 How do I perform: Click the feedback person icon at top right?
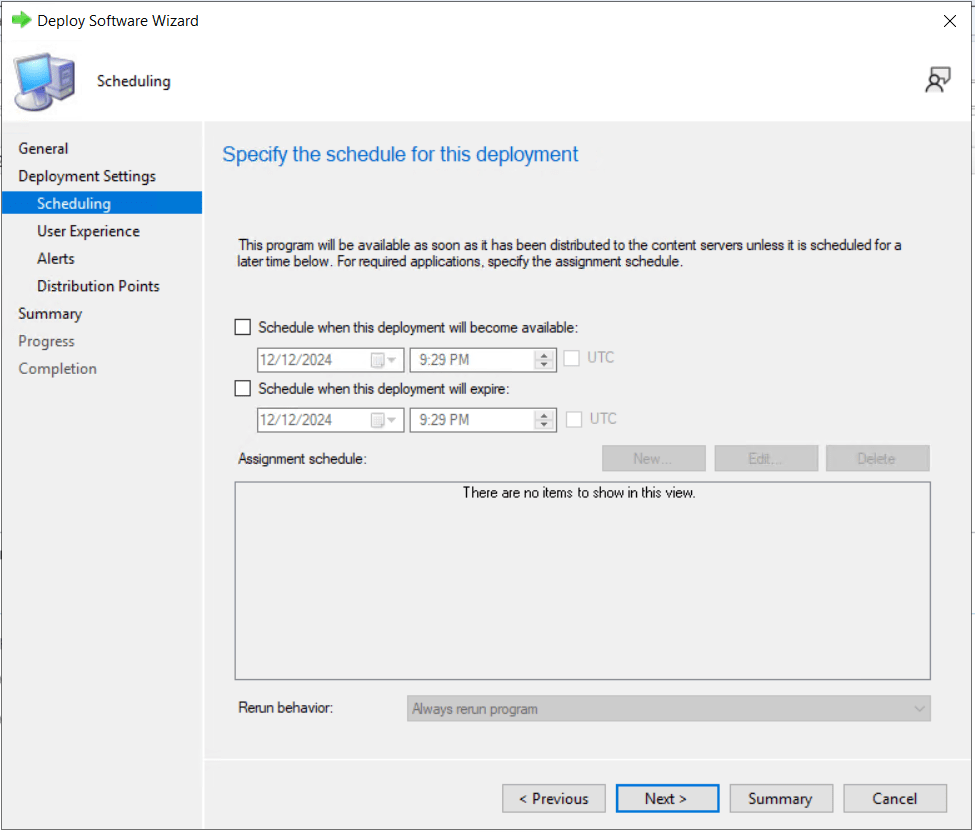(937, 81)
